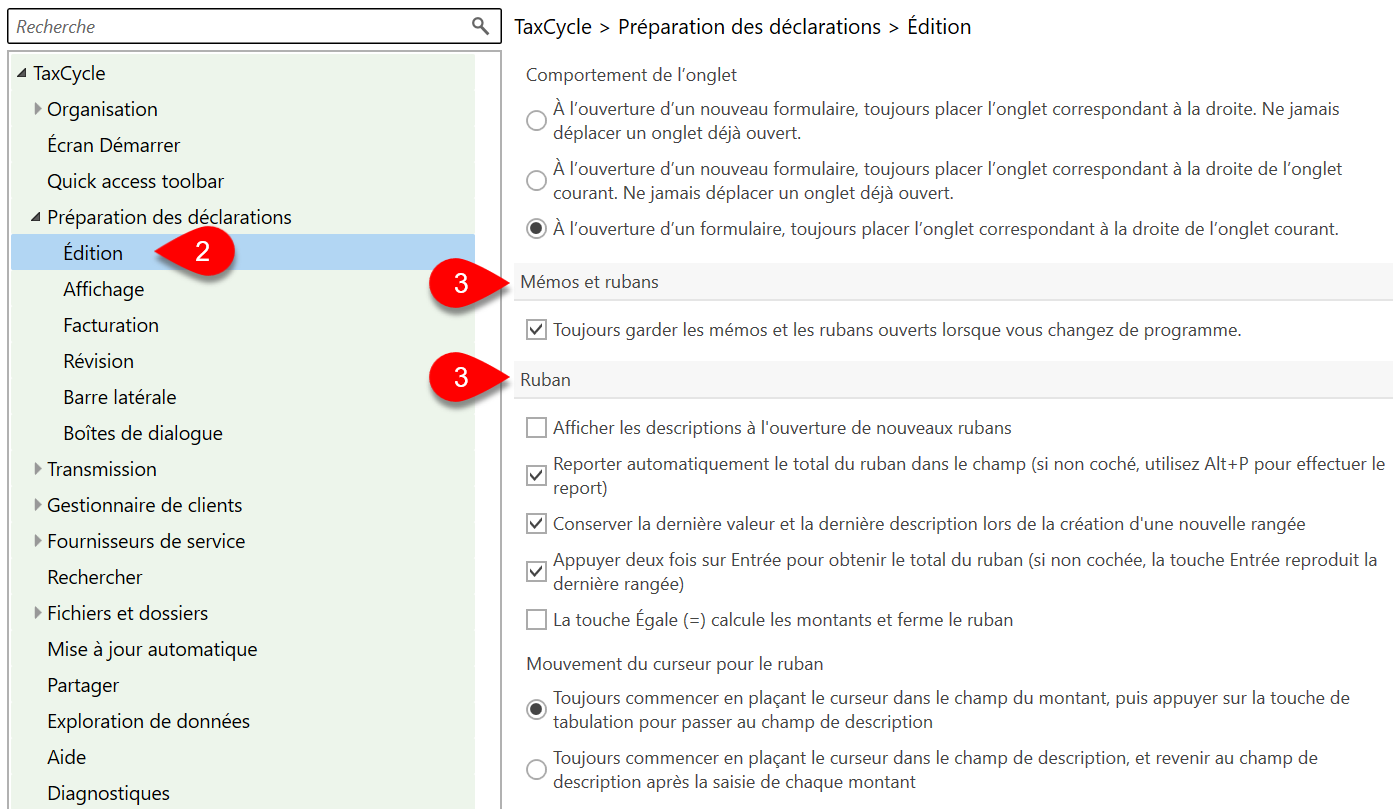Uncheck Reporter automatiquement le total du ruban
1393x809 pixels.
point(536,476)
